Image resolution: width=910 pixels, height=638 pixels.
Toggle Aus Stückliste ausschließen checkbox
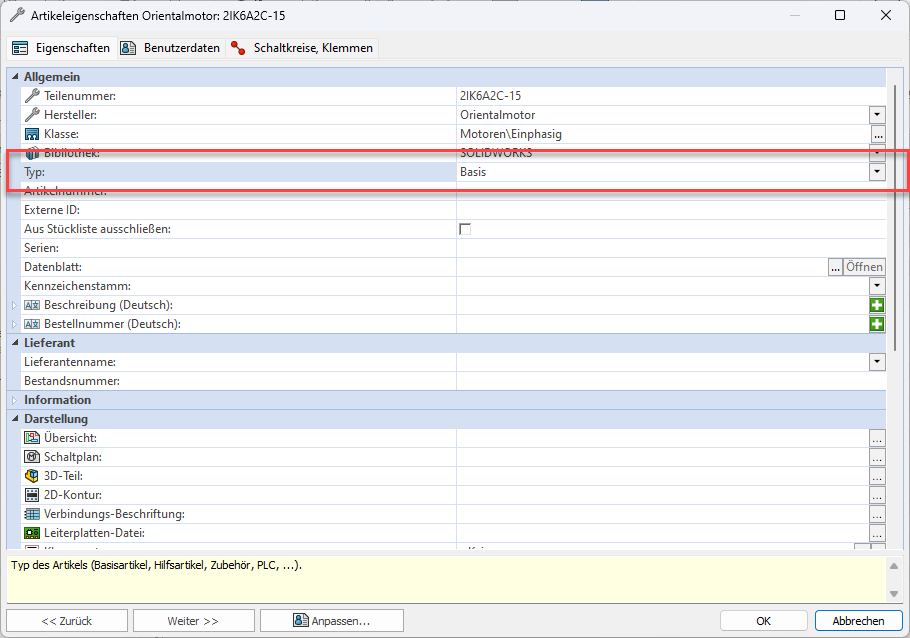click(465, 229)
